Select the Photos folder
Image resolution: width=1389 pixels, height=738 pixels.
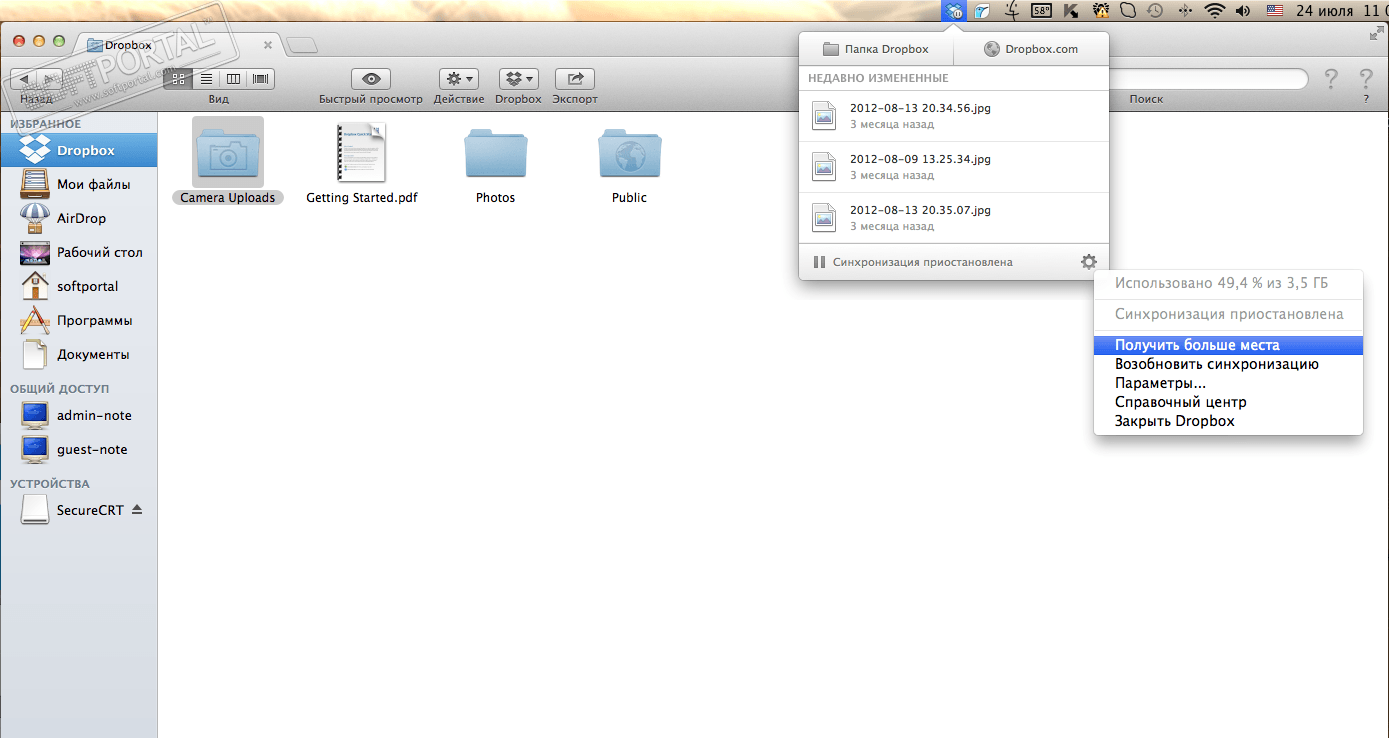[495, 164]
